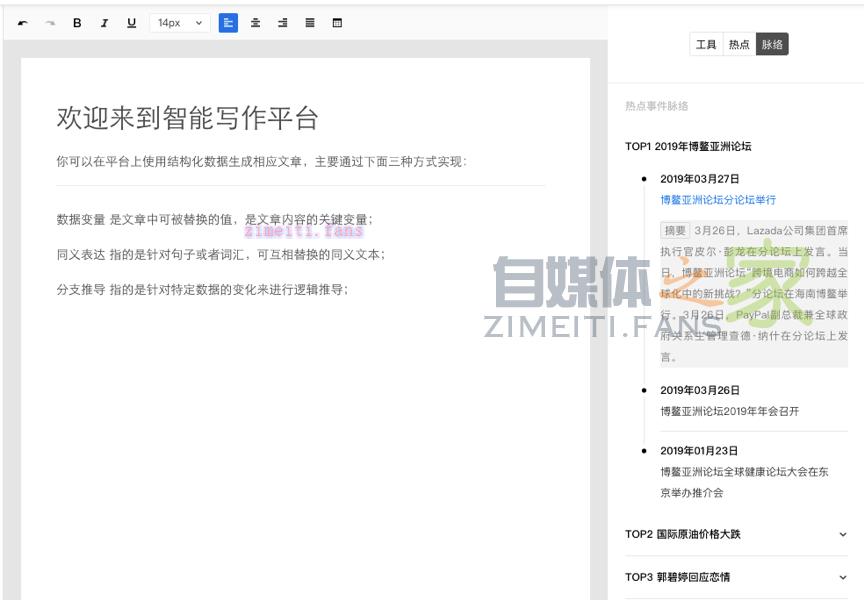This screenshot has width=864, height=600.
Task: Select justify text alignment
Action: 309,23
